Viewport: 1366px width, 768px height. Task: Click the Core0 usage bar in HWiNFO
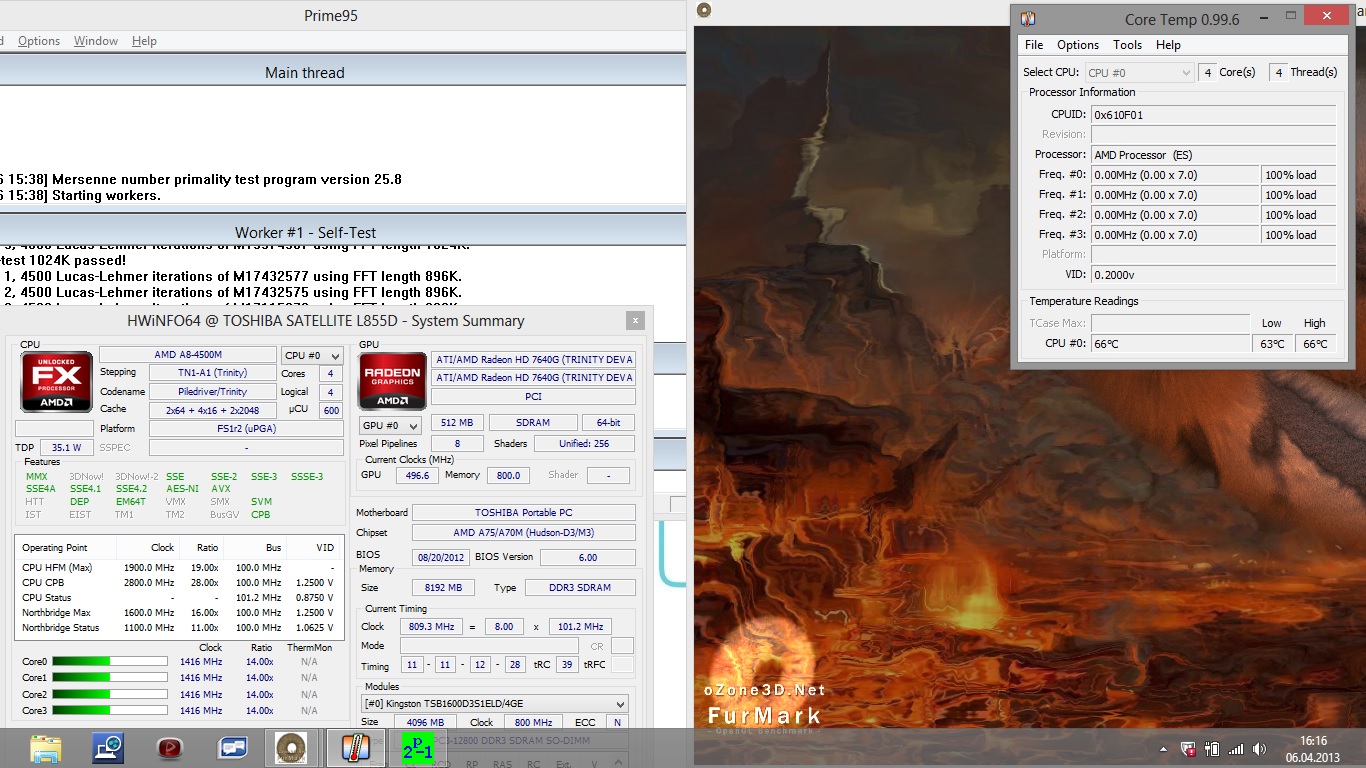click(110, 661)
